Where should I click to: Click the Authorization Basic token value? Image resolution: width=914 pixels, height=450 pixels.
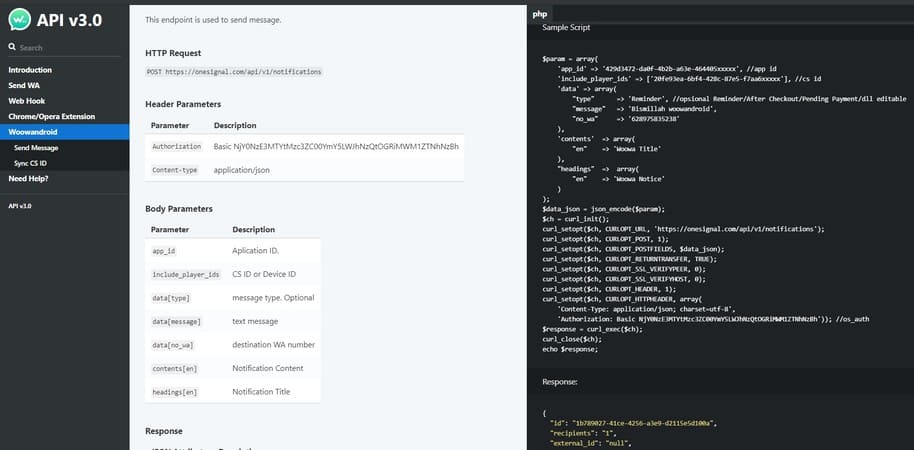[x=336, y=146]
